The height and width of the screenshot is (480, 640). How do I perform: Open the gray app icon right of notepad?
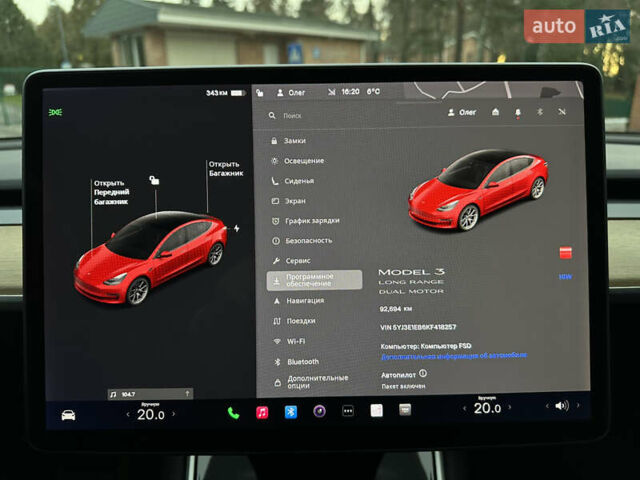[x=405, y=410]
